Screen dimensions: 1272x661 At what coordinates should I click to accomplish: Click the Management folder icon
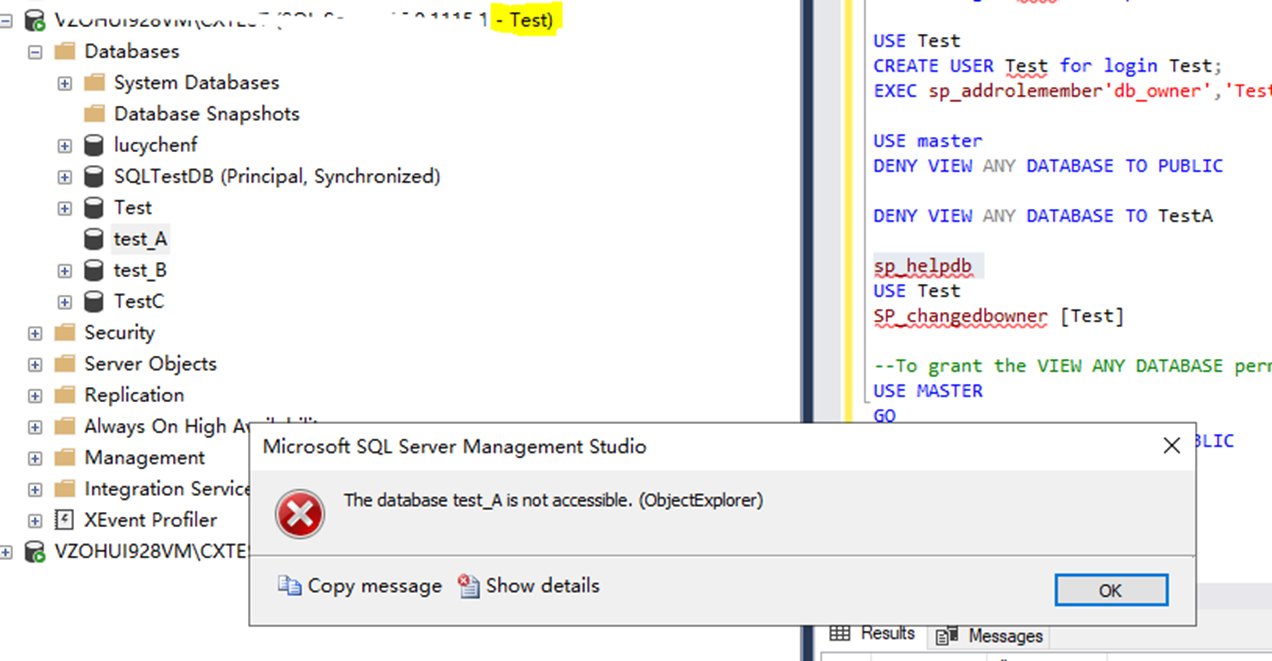pyautogui.click(x=65, y=457)
